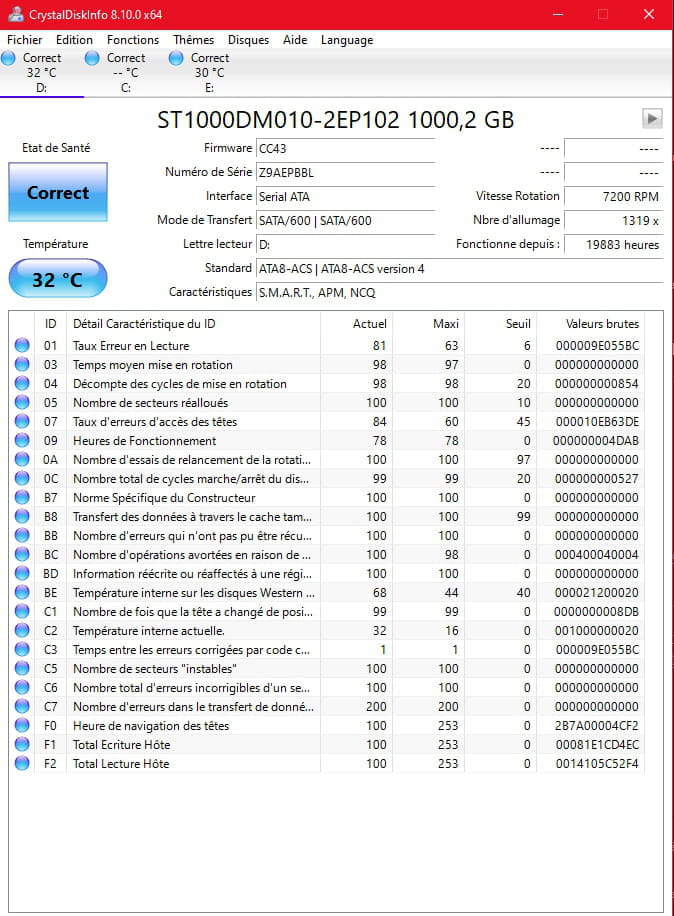
Task: Click the power-on count value 1319 x
Action: [613, 220]
